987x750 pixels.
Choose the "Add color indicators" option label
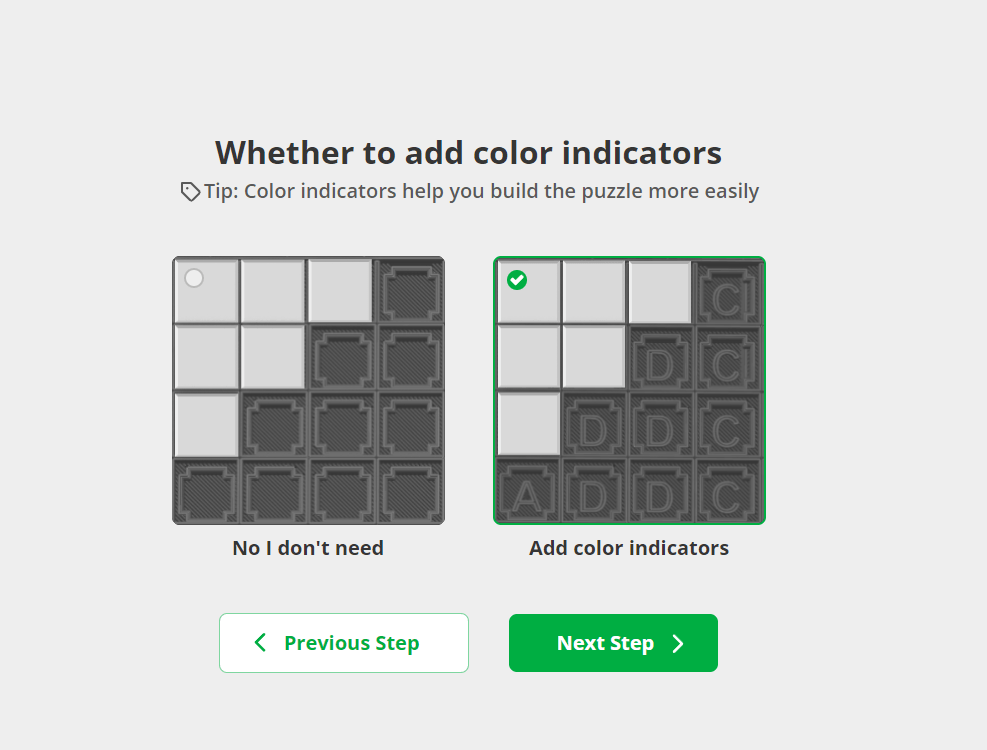pyautogui.click(x=629, y=548)
